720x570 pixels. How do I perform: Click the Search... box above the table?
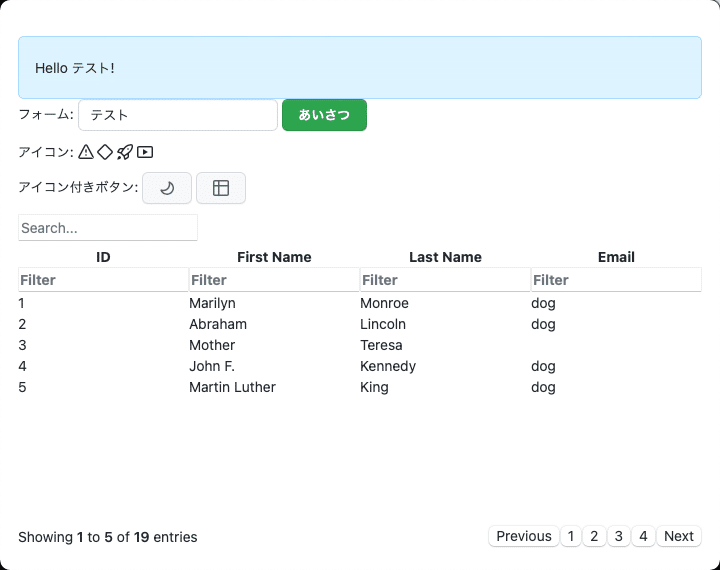pos(108,228)
